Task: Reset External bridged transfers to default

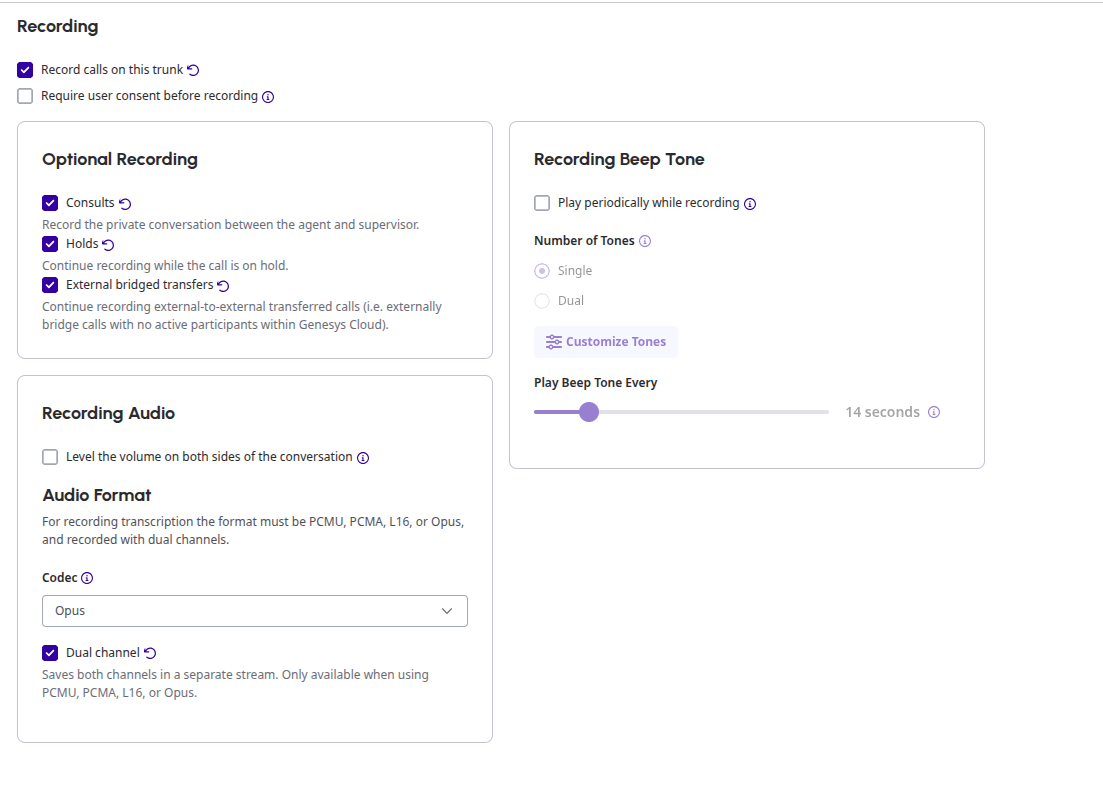Action: click(223, 285)
